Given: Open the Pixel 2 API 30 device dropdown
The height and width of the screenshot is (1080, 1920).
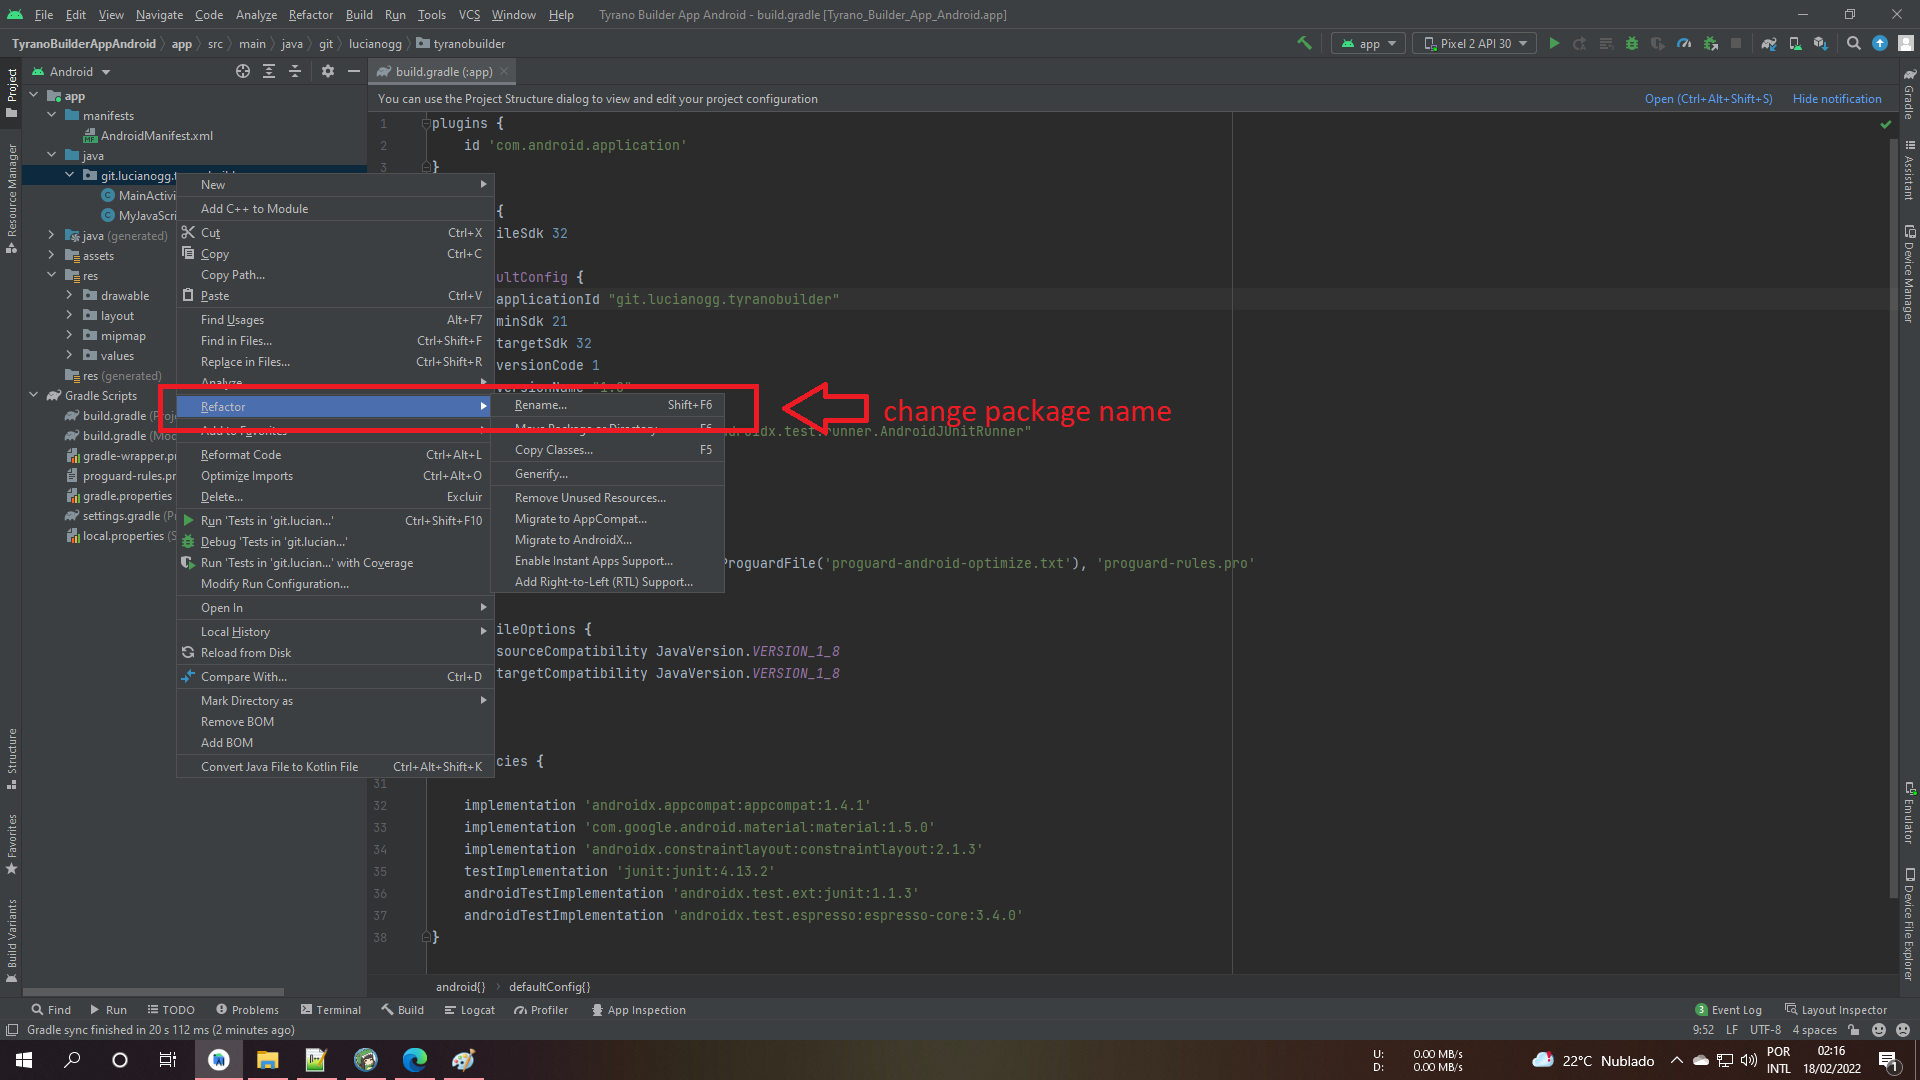Looking at the screenshot, I should point(1475,43).
